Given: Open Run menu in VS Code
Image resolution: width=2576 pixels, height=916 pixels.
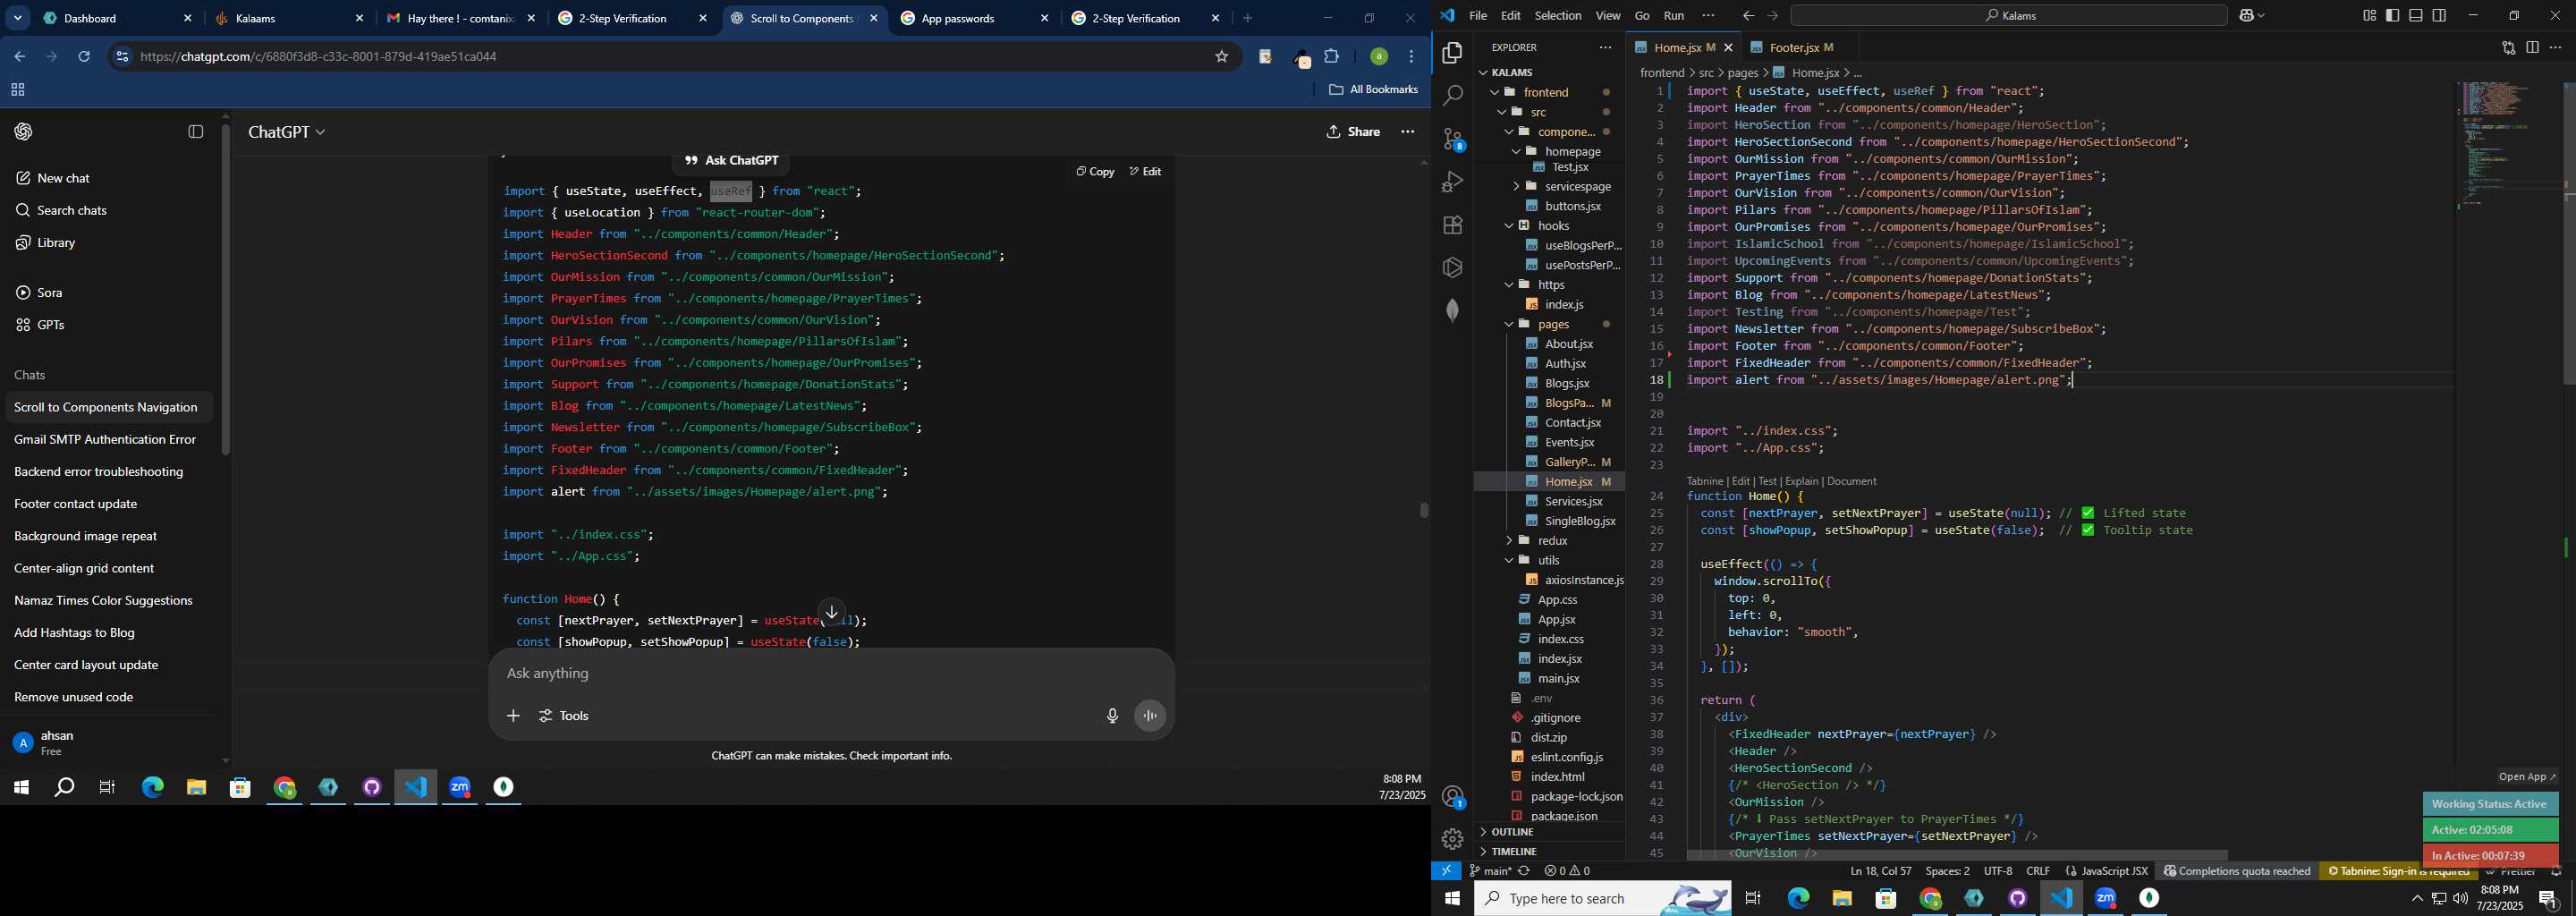Looking at the screenshot, I should 1674,16.
